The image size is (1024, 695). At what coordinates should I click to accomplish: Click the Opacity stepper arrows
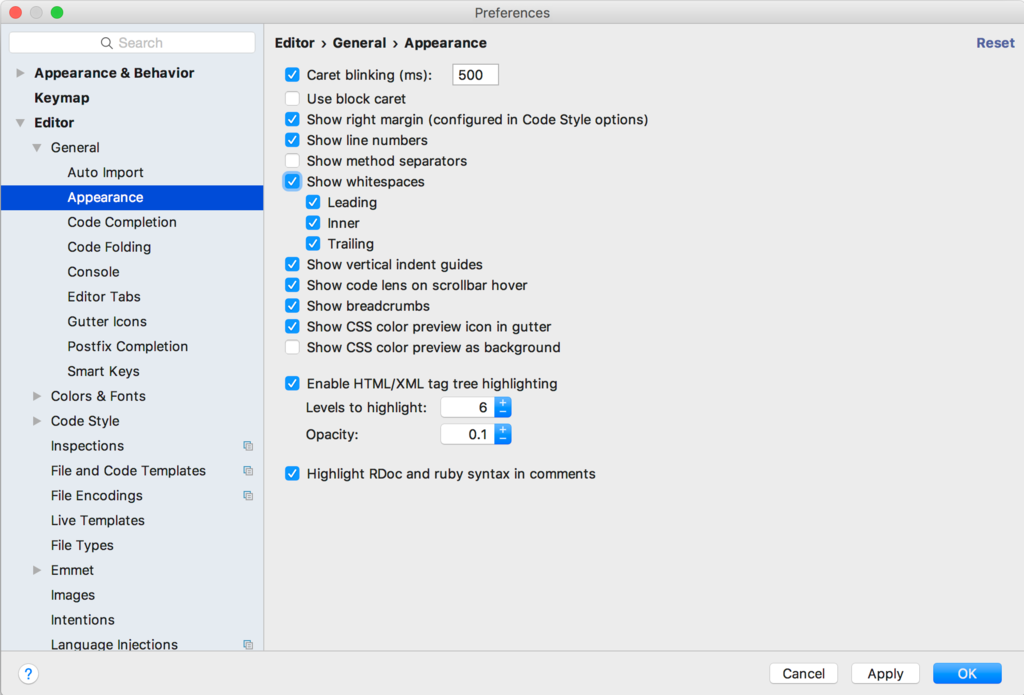tap(503, 434)
